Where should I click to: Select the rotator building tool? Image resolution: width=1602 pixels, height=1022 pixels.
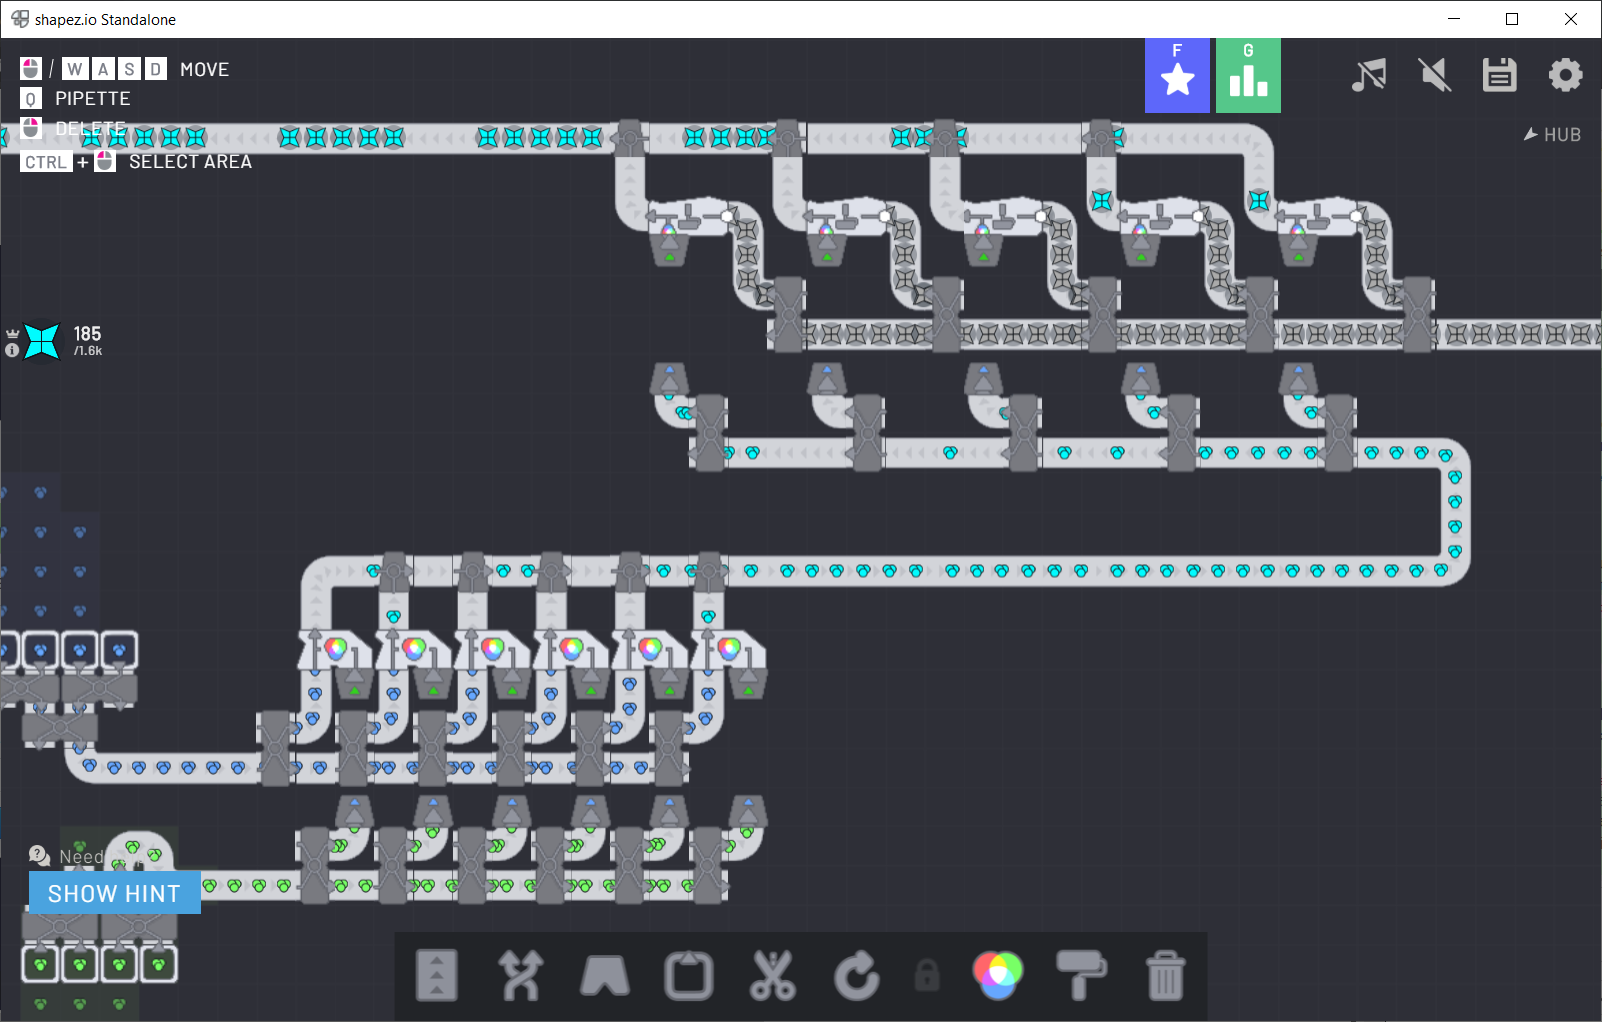[857, 975]
